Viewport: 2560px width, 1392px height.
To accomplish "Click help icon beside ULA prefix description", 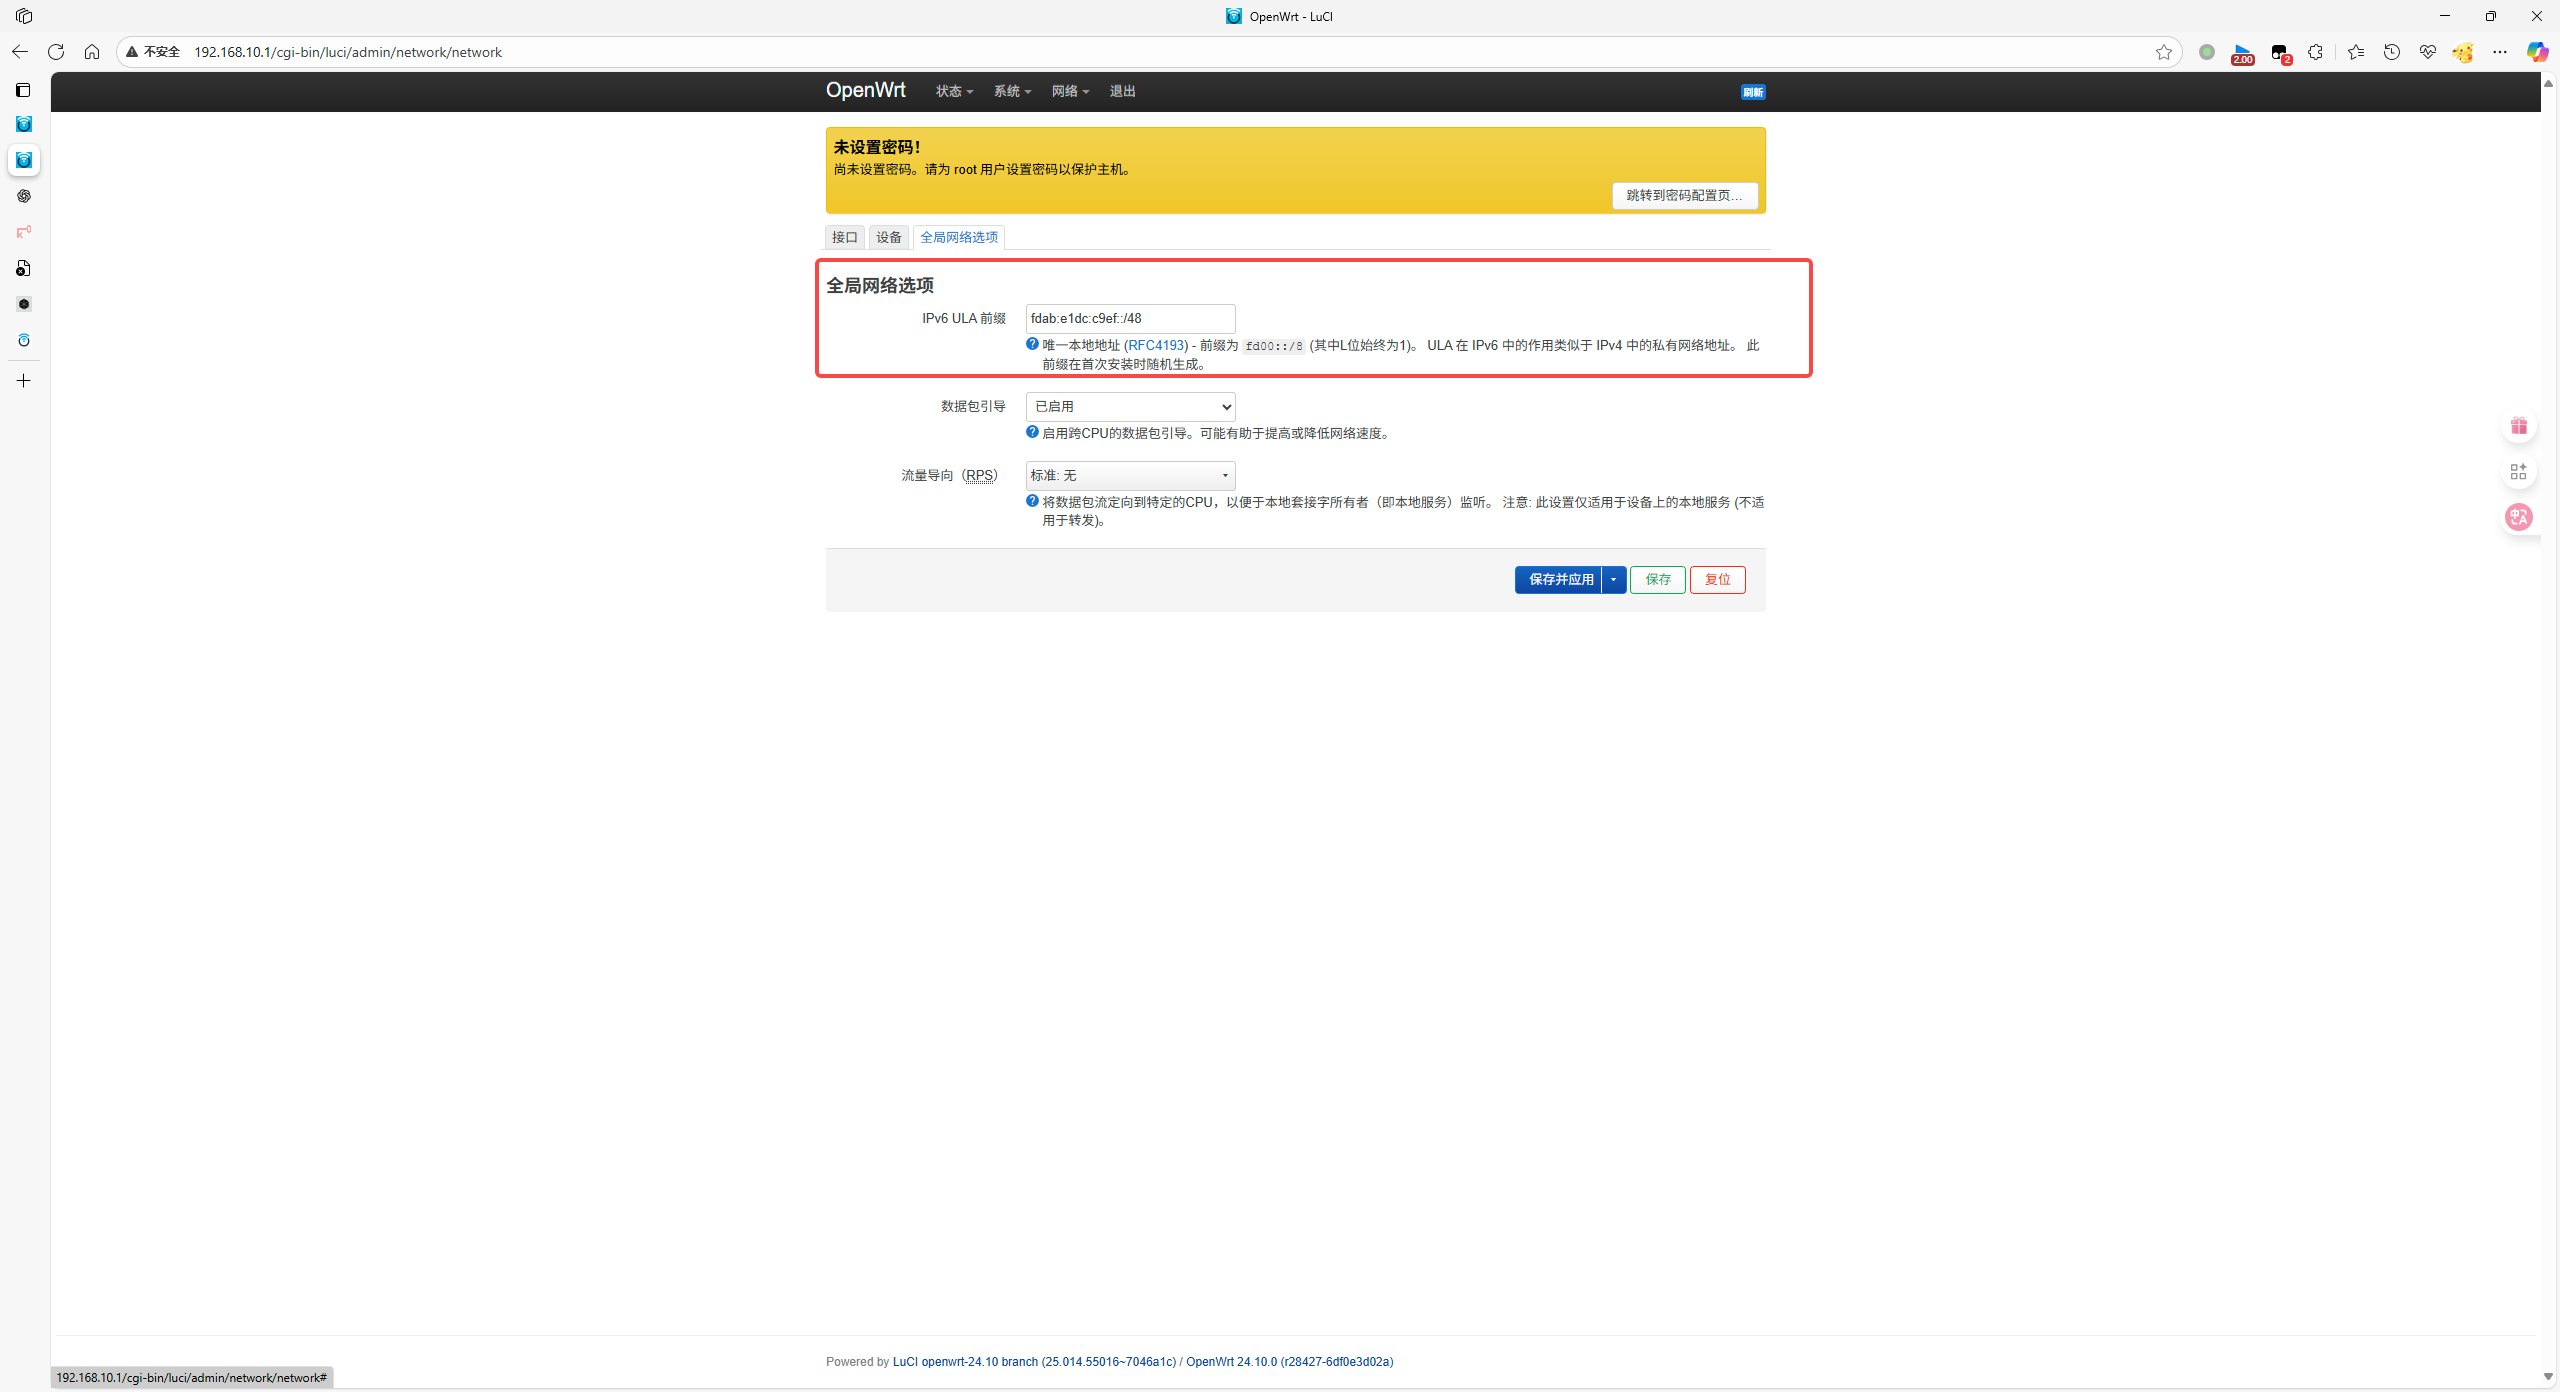I will [1032, 344].
